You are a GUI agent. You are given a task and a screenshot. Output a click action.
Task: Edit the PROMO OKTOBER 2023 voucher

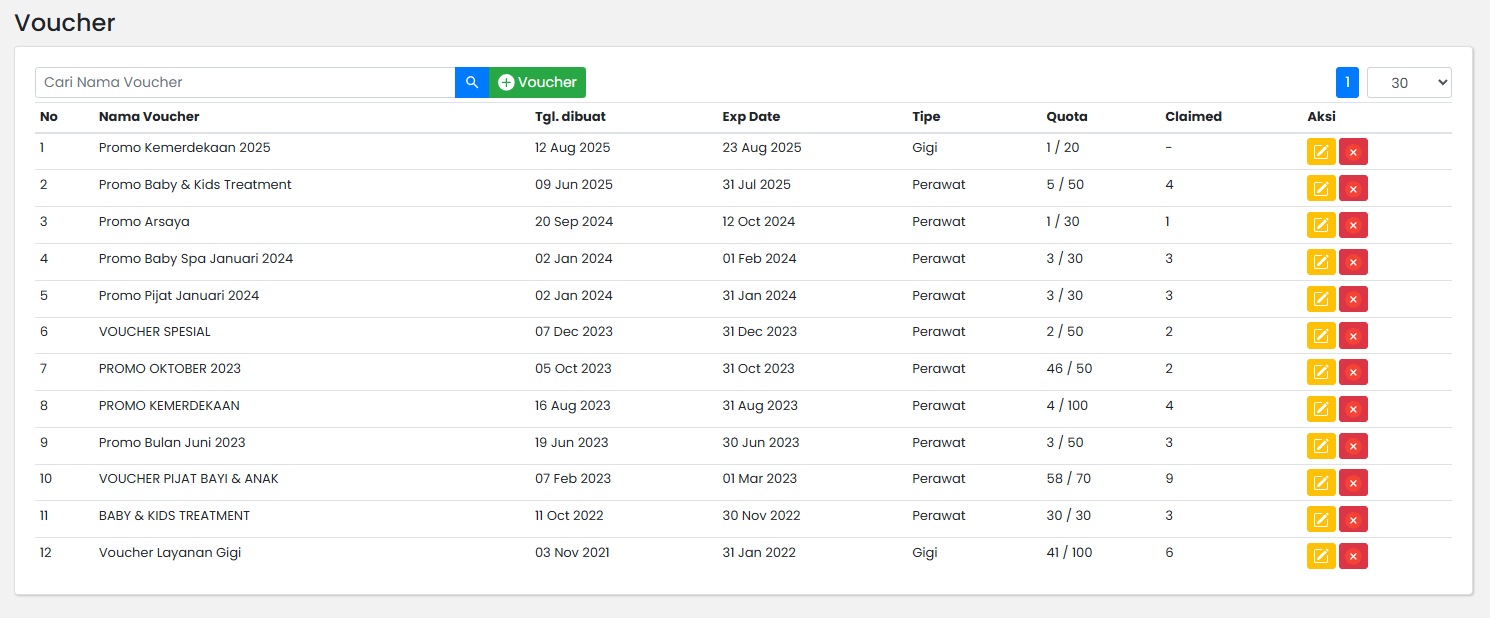click(x=1321, y=372)
